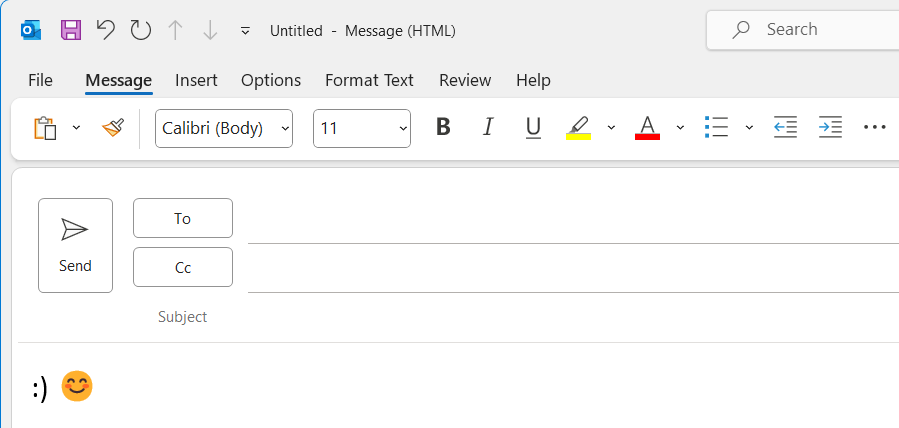Click the To recipients button
The height and width of the screenshot is (428, 899).
pyautogui.click(x=183, y=218)
